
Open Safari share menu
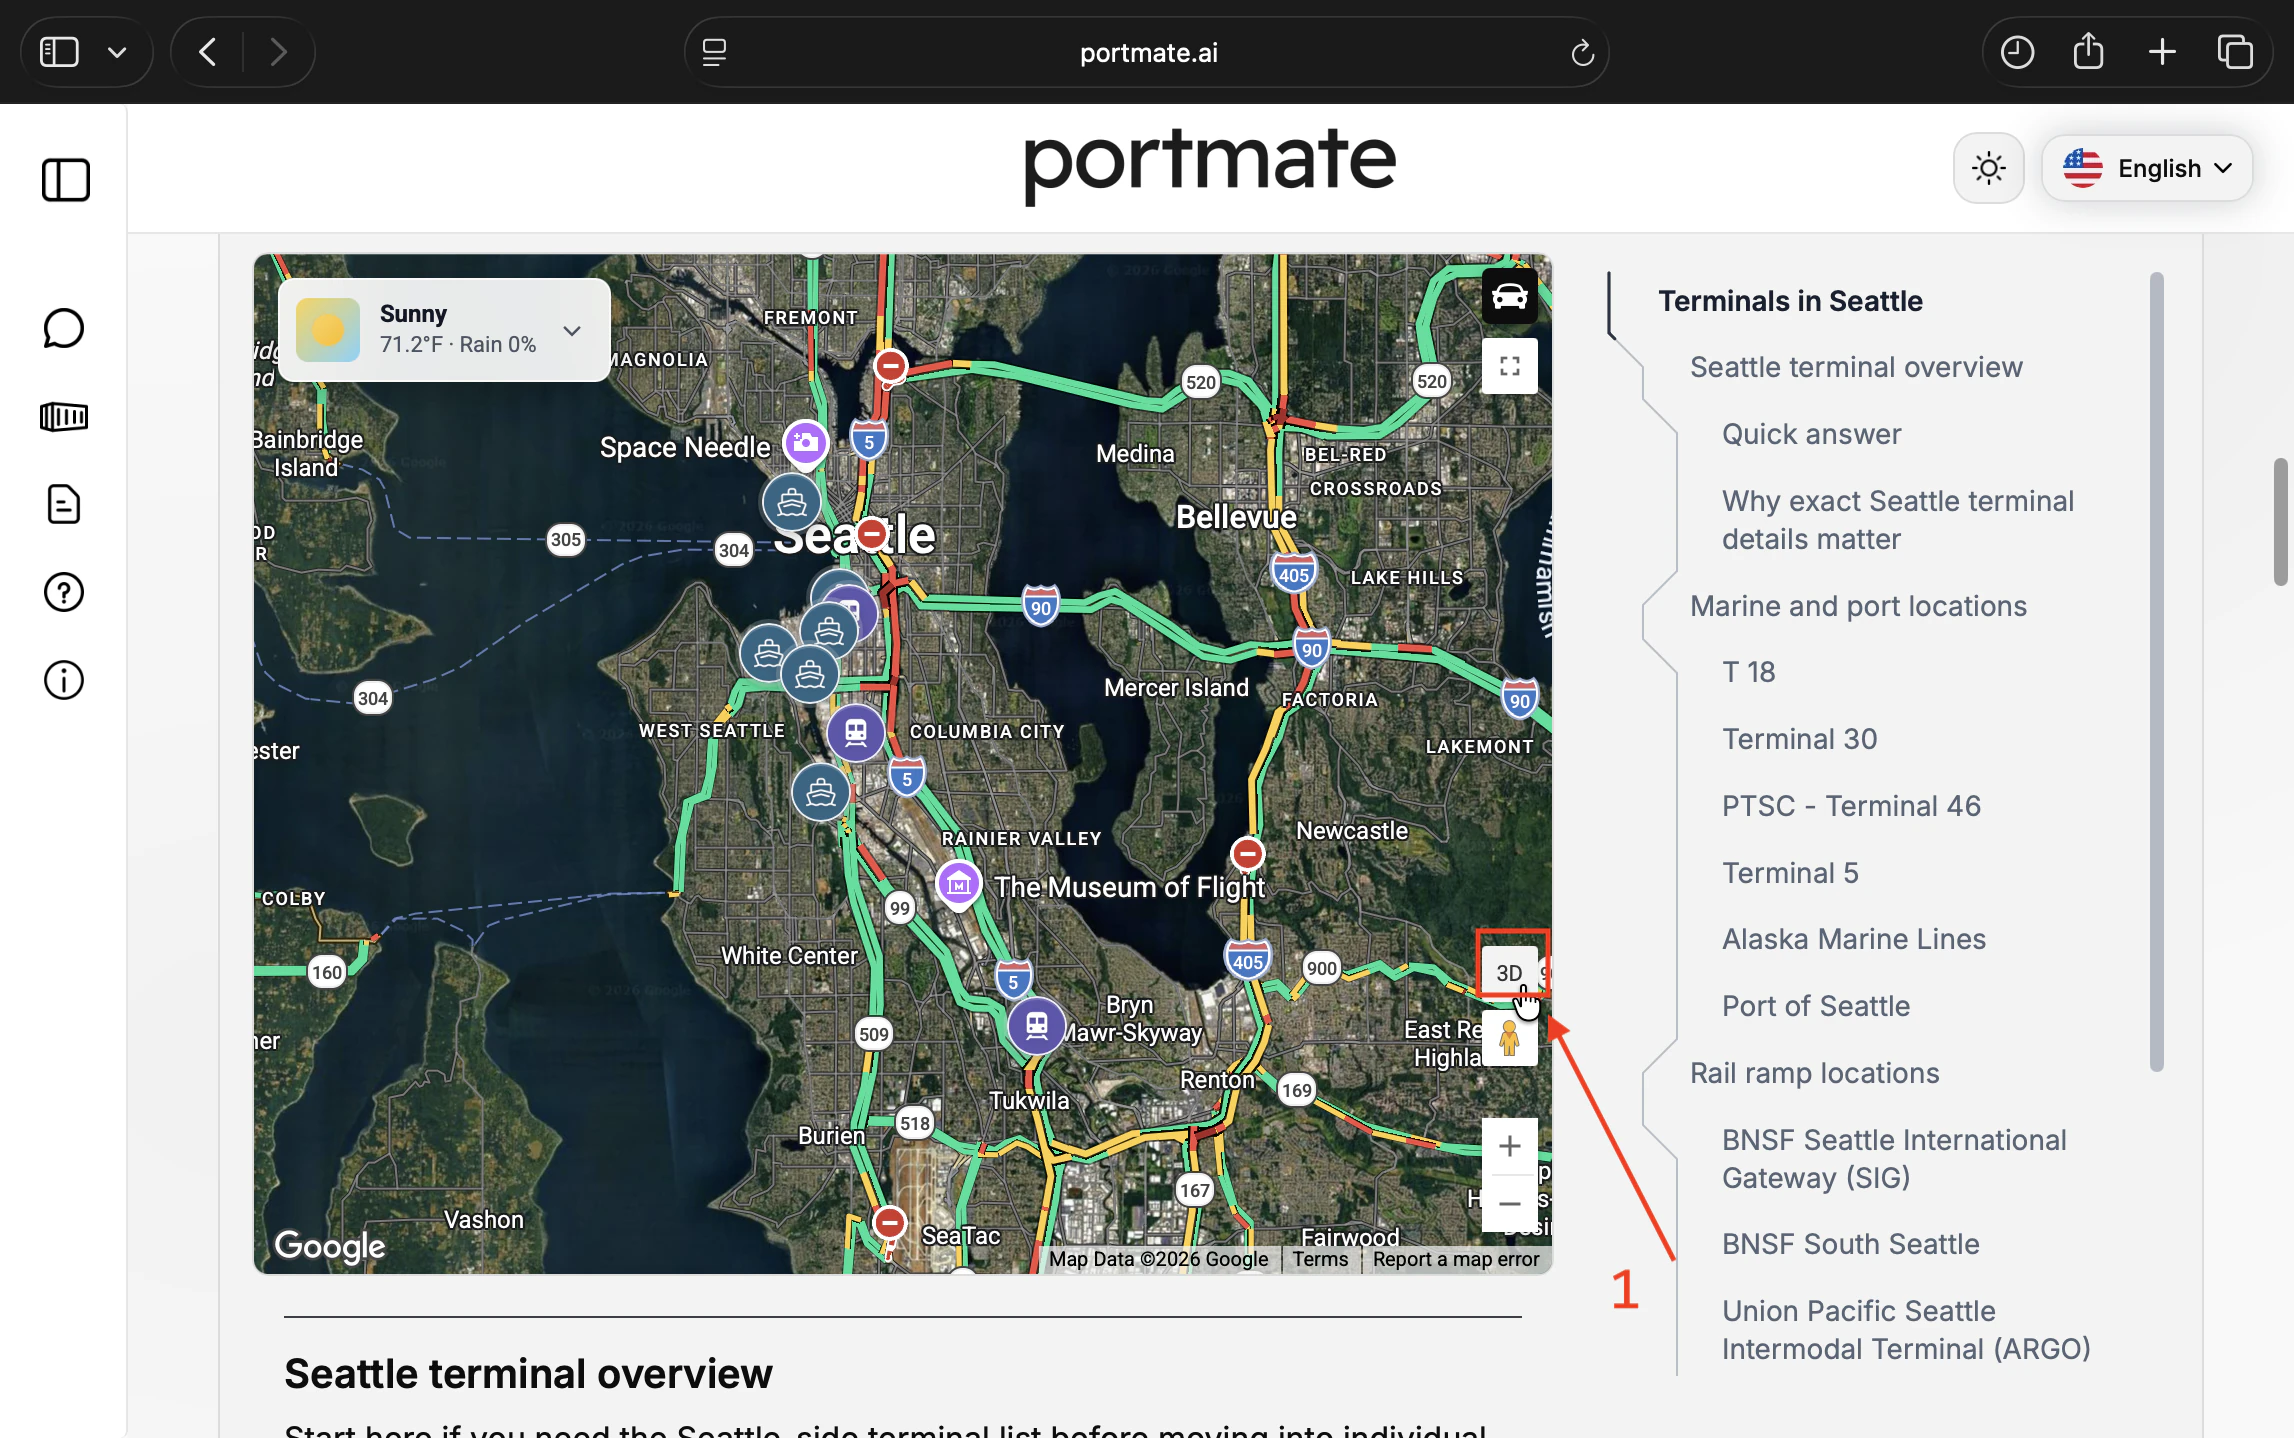(x=2088, y=51)
